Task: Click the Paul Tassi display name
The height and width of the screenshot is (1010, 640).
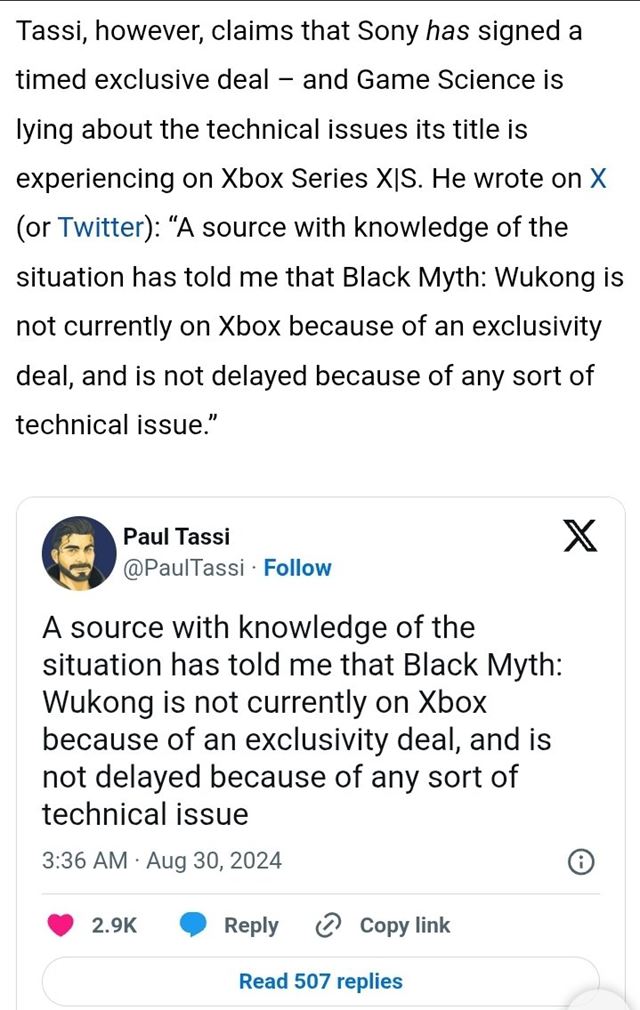Action: tap(176, 537)
